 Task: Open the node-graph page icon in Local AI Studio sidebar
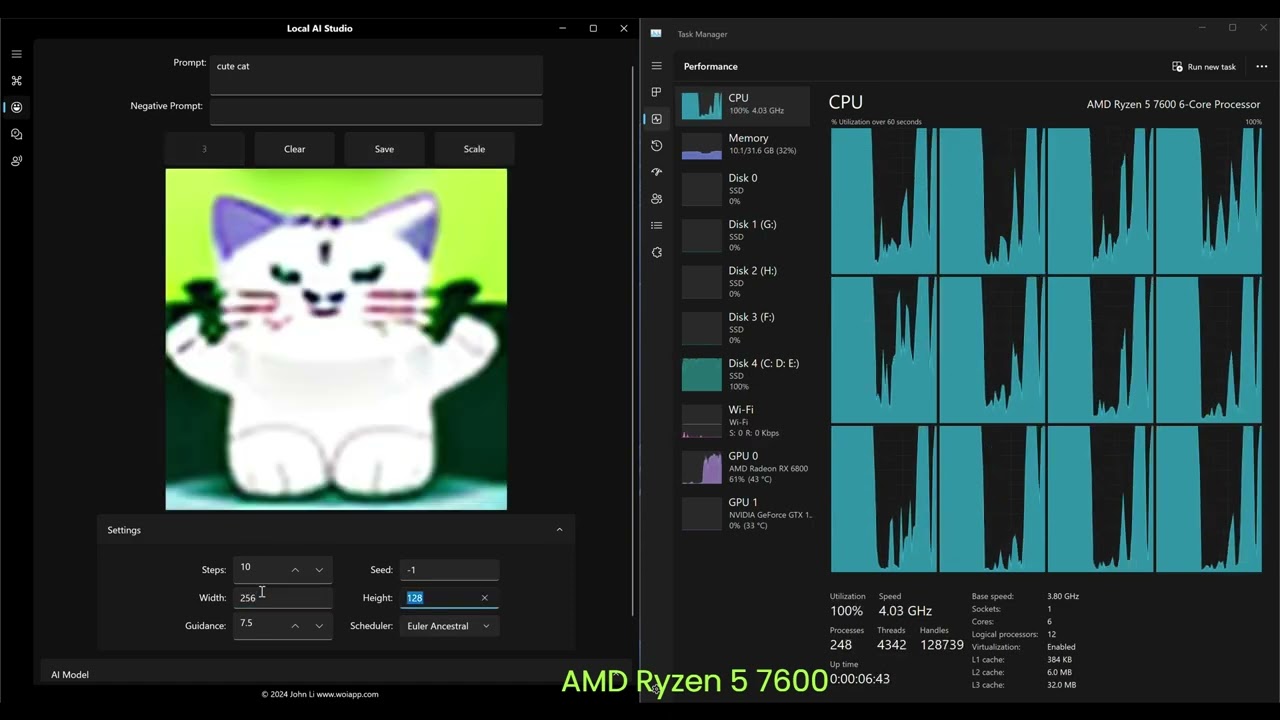16,81
